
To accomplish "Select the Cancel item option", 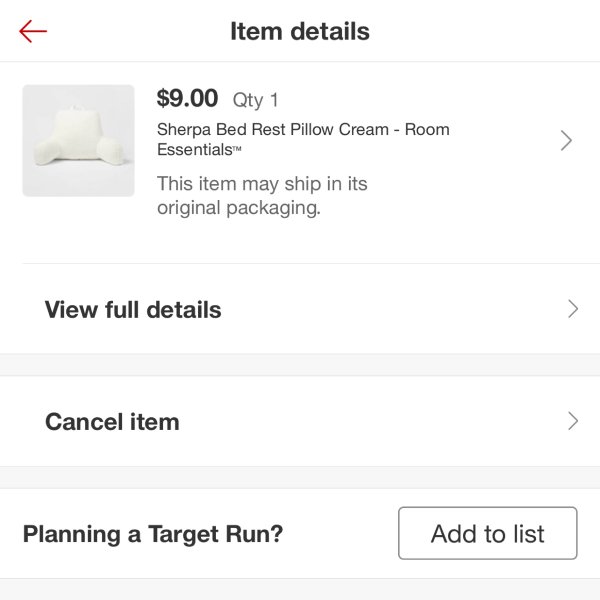I will (x=300, y=421).
